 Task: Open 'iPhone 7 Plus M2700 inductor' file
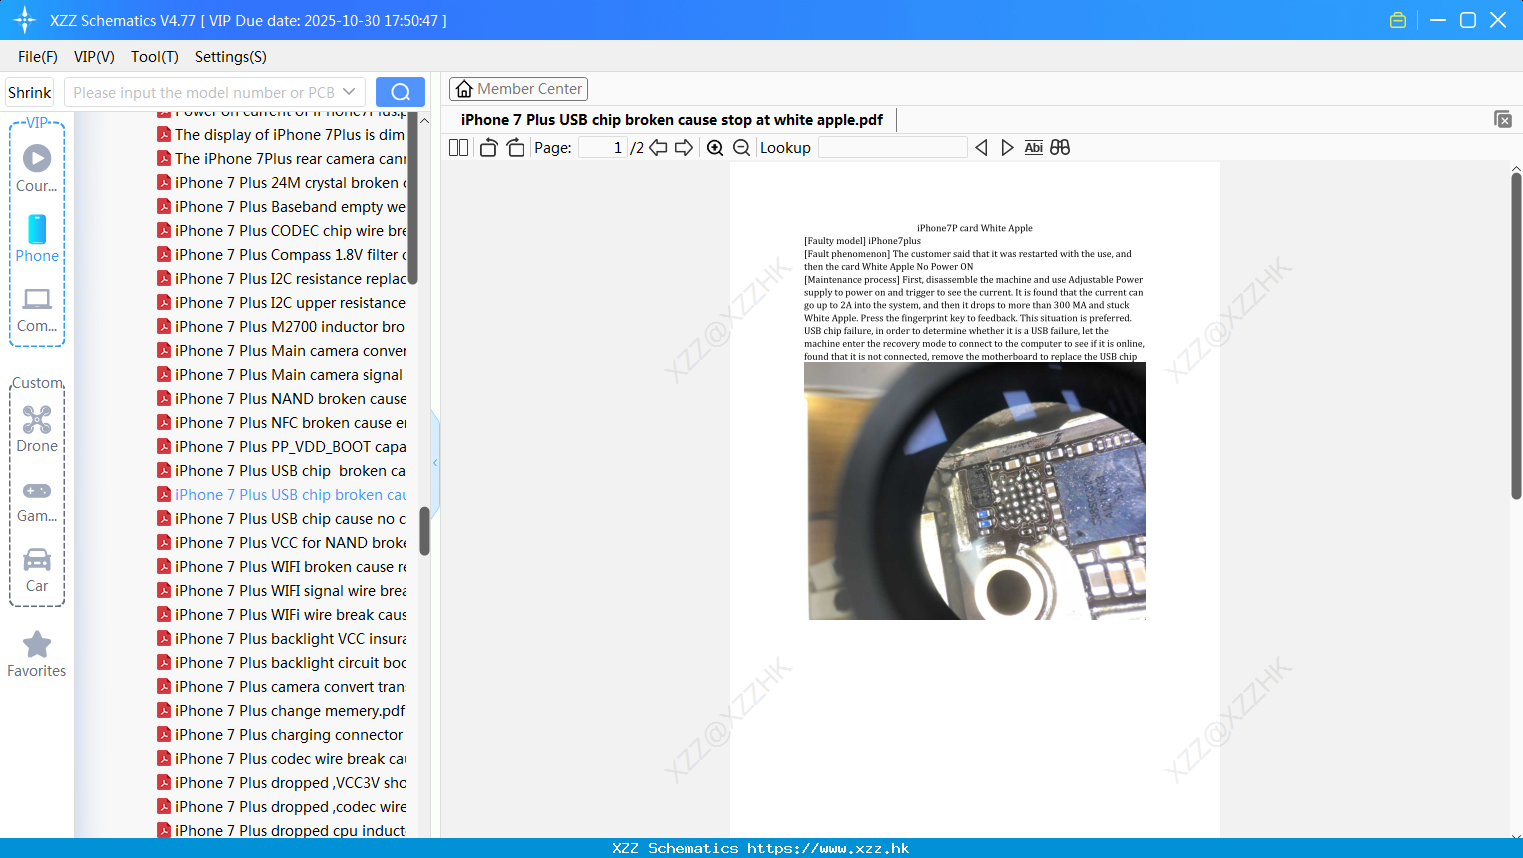coord(281,327)
